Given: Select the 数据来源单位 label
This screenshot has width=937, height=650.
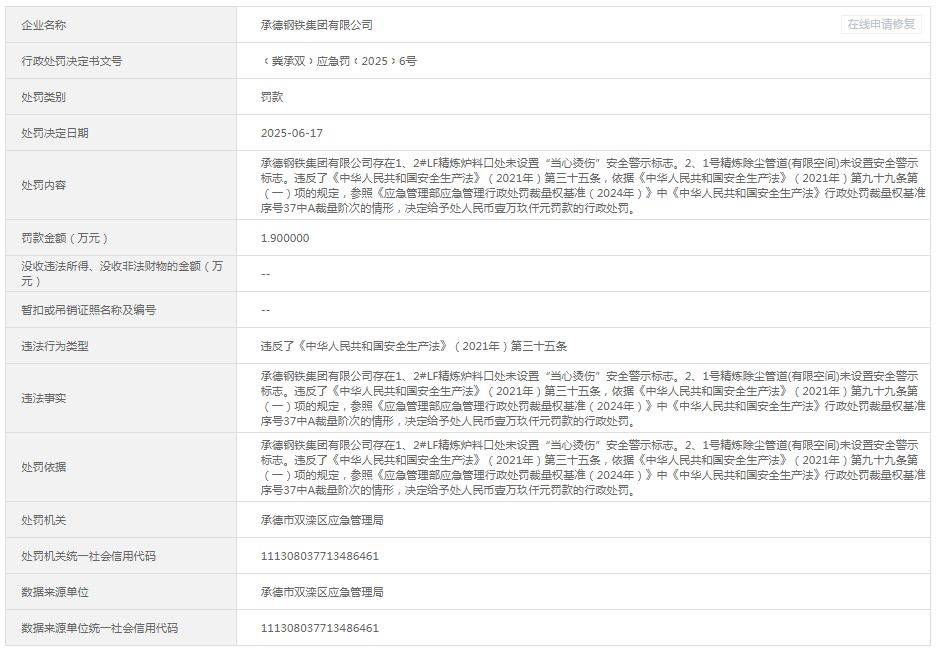Looking at the screenshot, I should pos(55,592).
